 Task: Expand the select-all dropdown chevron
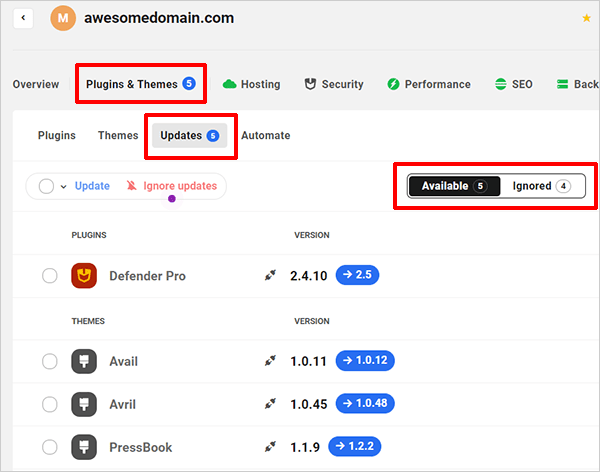63,187
